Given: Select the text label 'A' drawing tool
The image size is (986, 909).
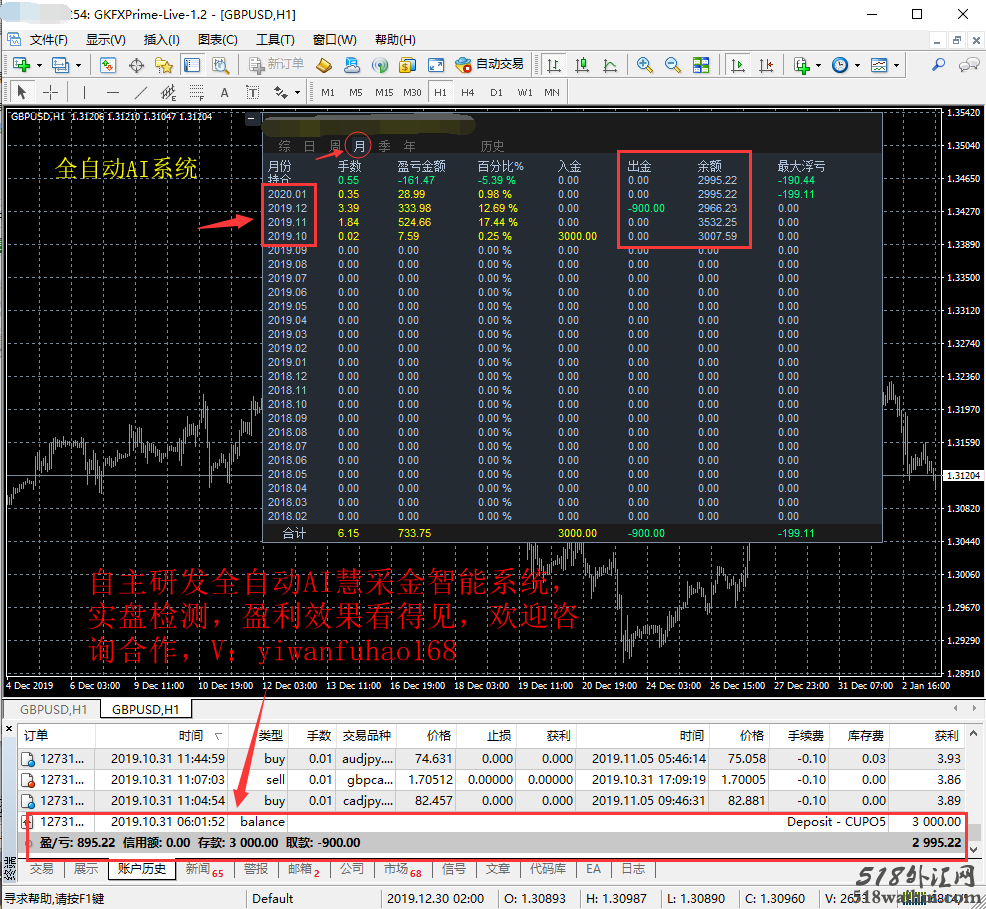Looking at the screenshot, I should tap(225, 93).
